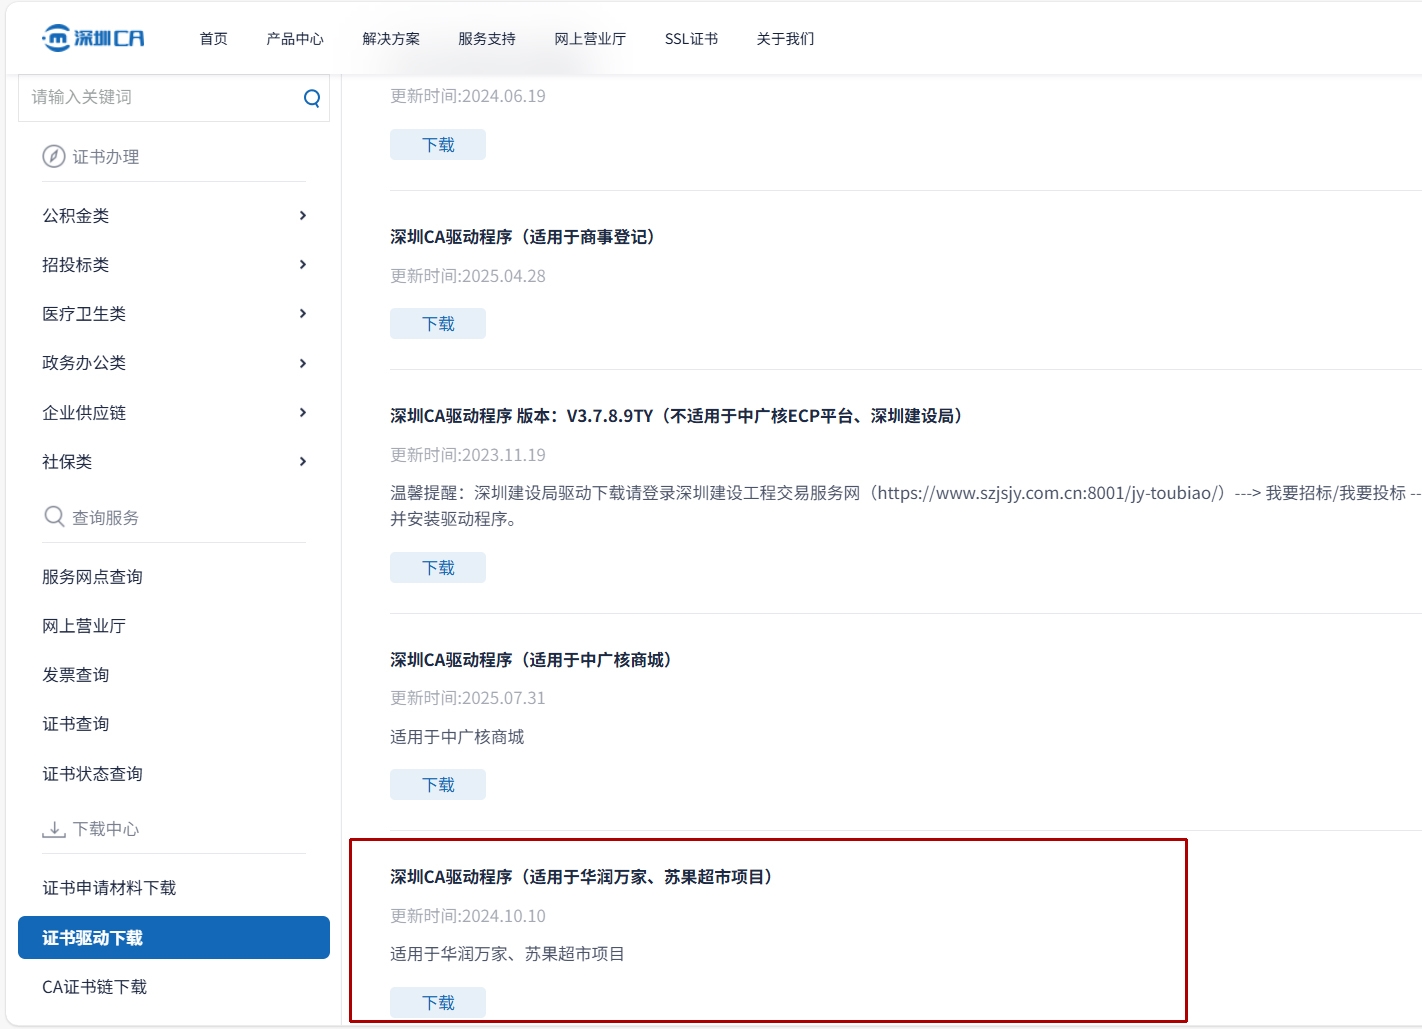Click the 查询服务 magnifier icon
1422x1029 pixels.
point(54,517)
